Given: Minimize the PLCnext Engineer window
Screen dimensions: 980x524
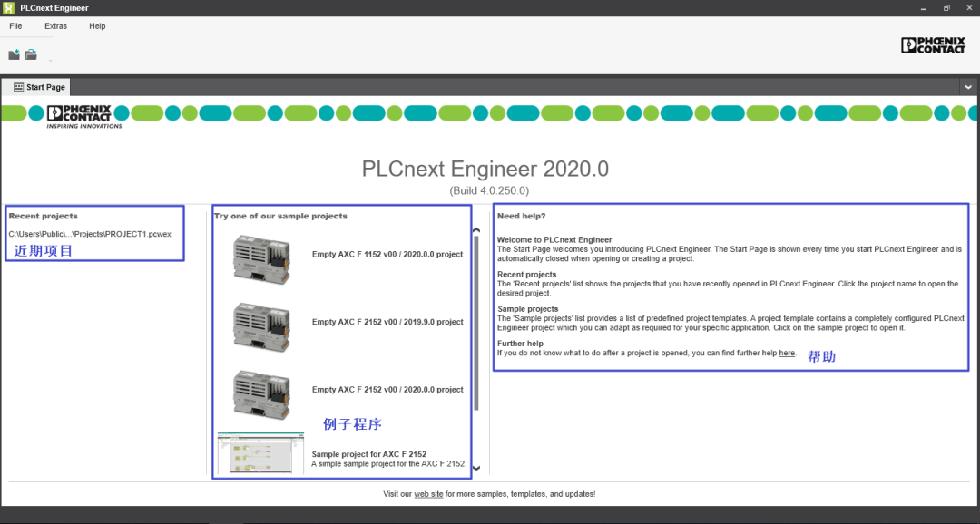Looking at the screenshot, I should (923, 8).
